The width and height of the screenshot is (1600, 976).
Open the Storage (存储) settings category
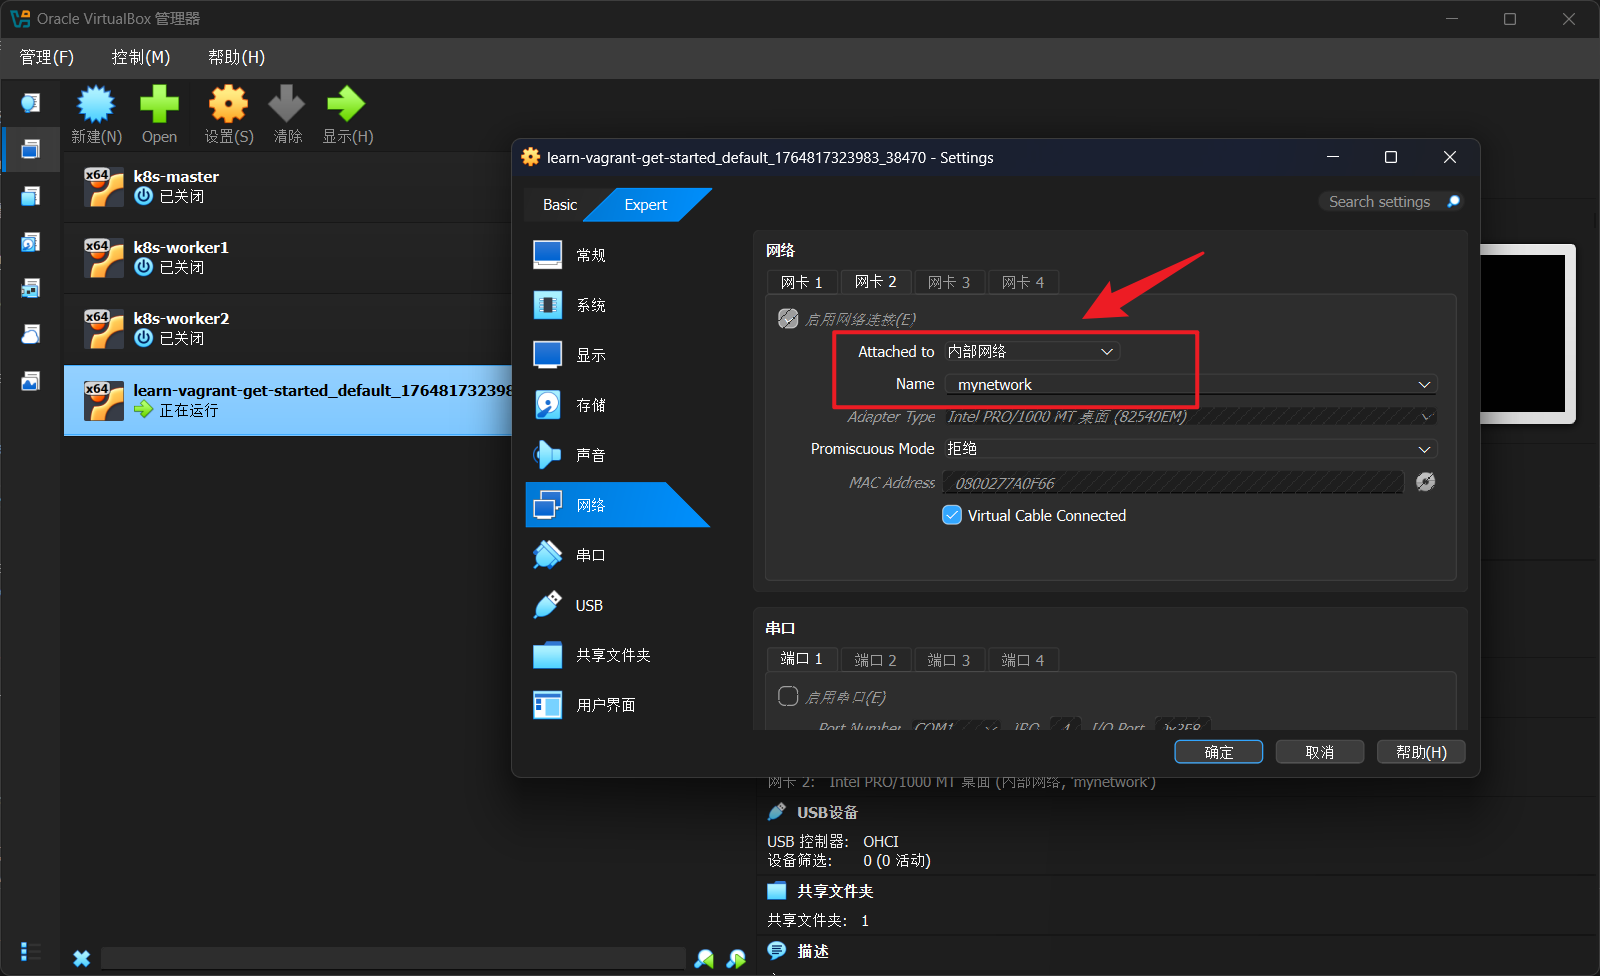coord(590,405)
